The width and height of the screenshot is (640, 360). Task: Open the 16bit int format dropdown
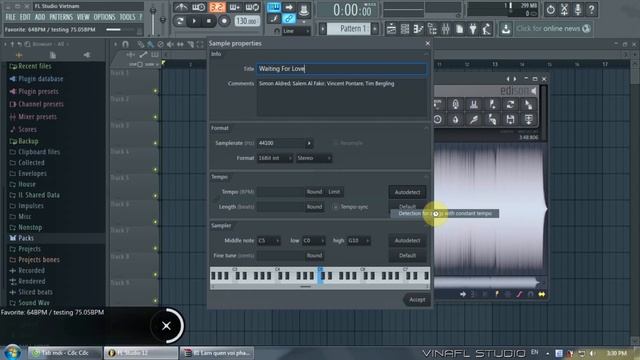tap(275, 158)
